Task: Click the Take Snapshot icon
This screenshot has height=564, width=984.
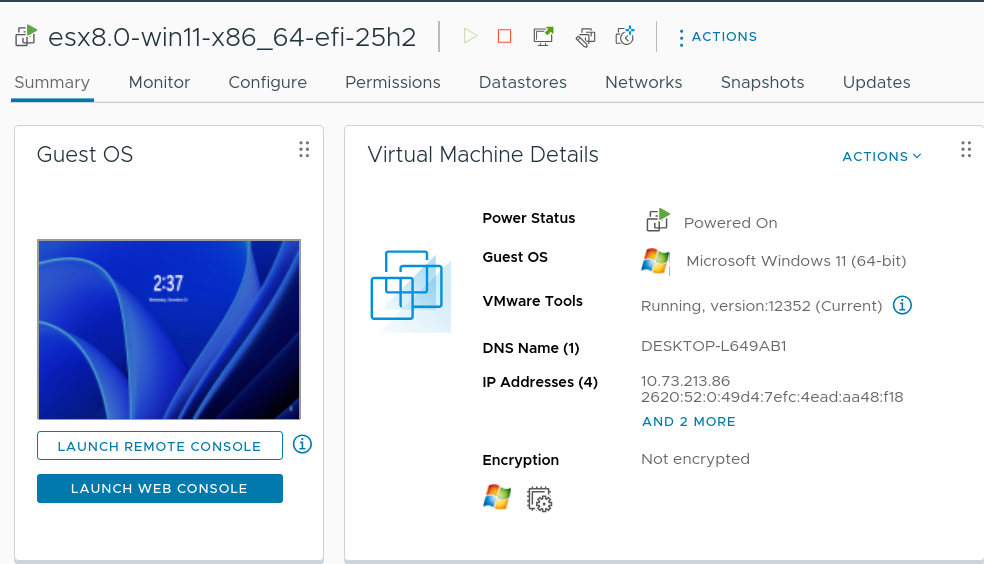Action: point(625,37)
